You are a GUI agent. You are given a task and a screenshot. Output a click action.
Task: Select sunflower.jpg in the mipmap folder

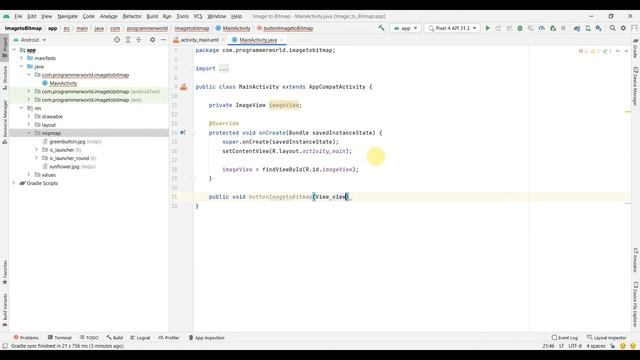pyautogui.click(x=64, y=166)
